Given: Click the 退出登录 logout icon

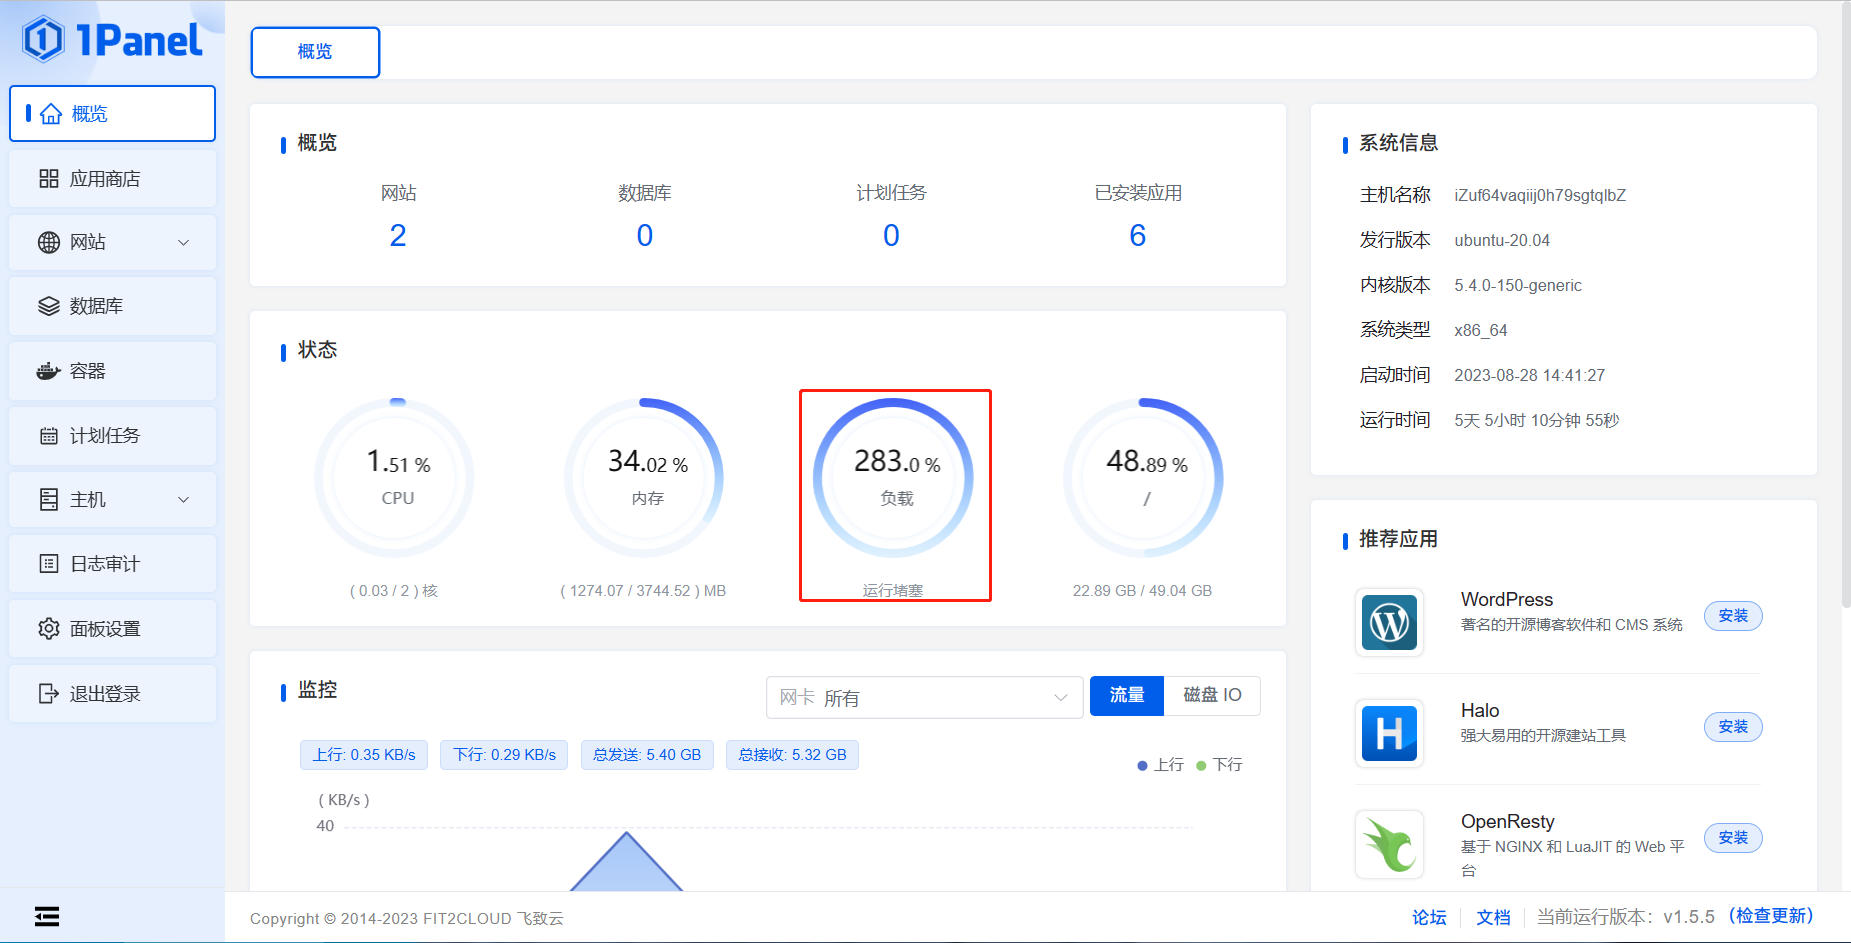Looking at the screenshot, I should 49,693.
